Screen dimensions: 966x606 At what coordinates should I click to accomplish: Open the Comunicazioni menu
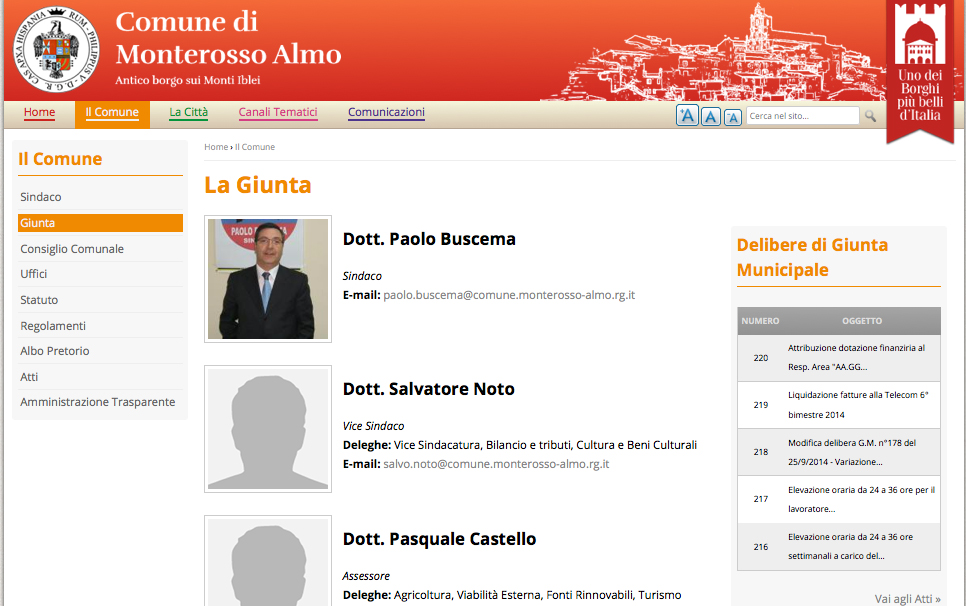tap(386, 112)
